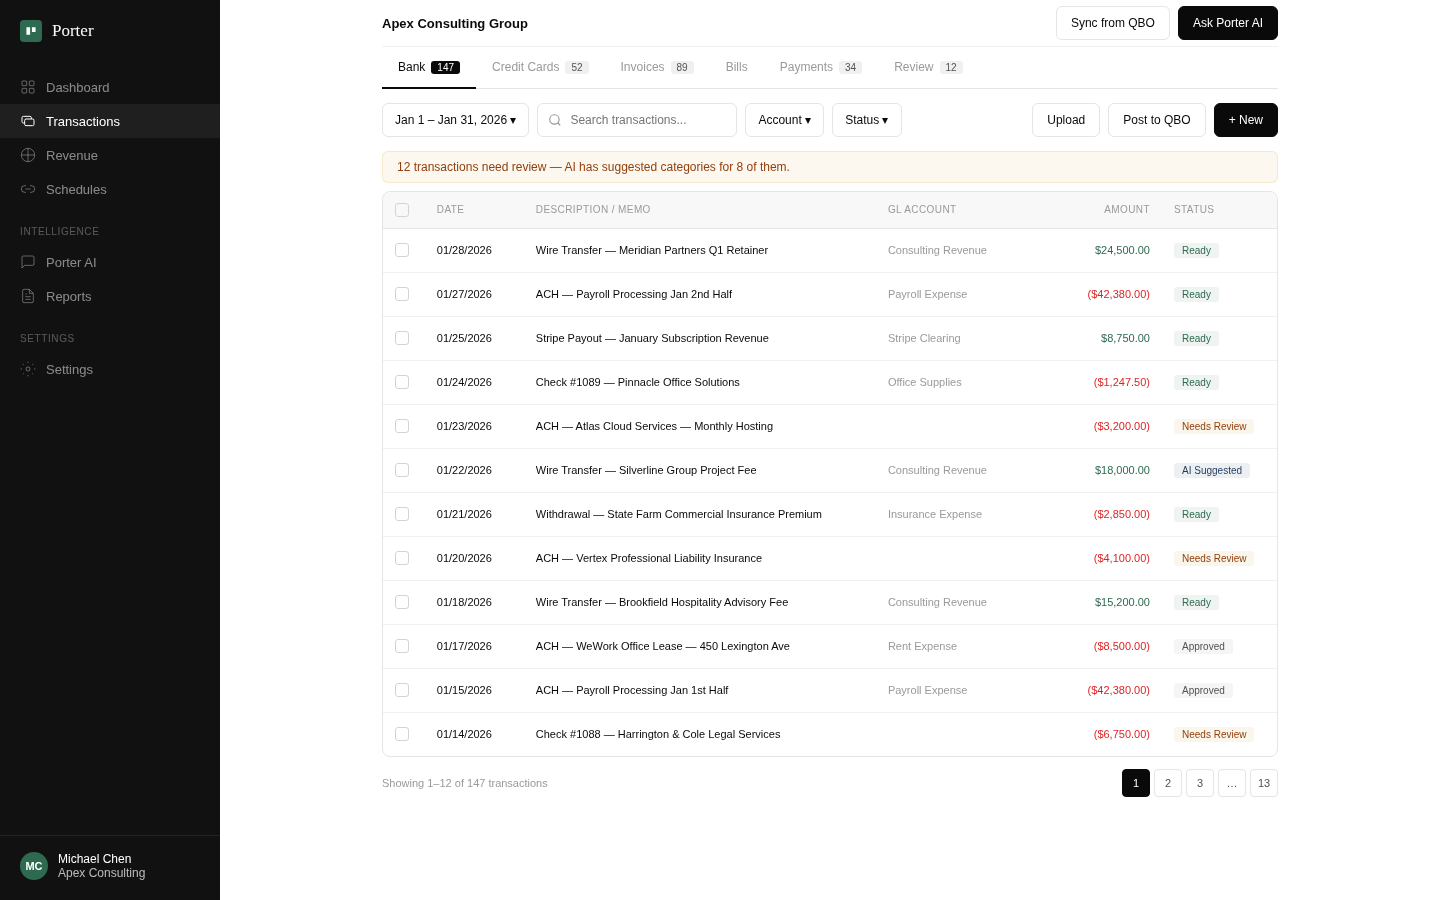Jump to page 13 of transactions
The image size is (1440, 900).
tap(1264, 783)
